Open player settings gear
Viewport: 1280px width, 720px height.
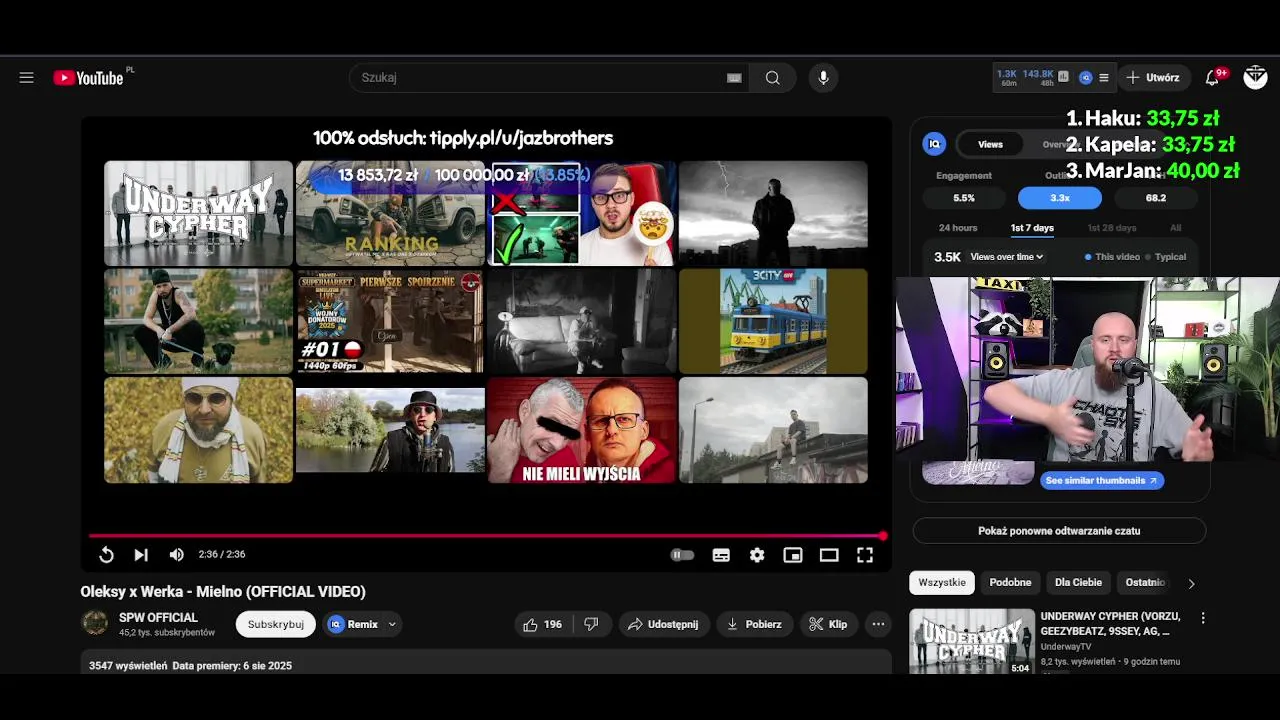tap(757, 555)
